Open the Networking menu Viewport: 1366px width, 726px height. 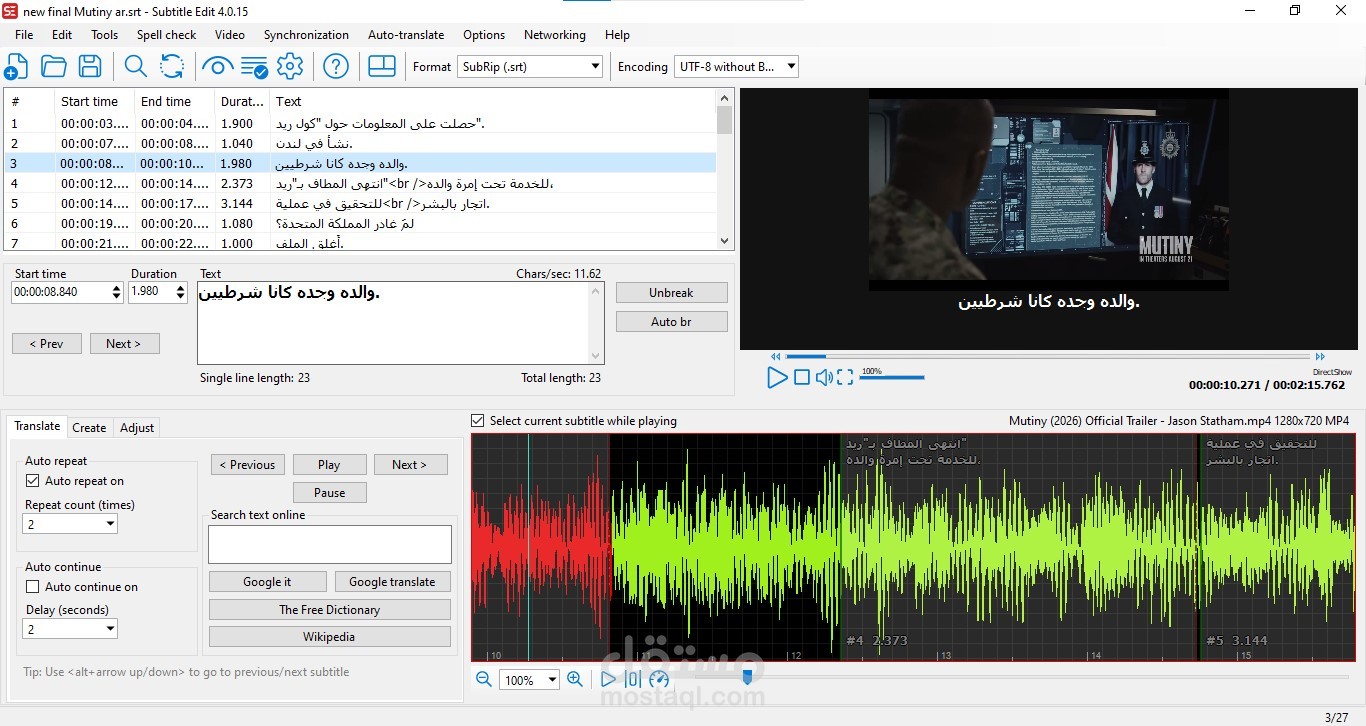(x=555, y=35)
